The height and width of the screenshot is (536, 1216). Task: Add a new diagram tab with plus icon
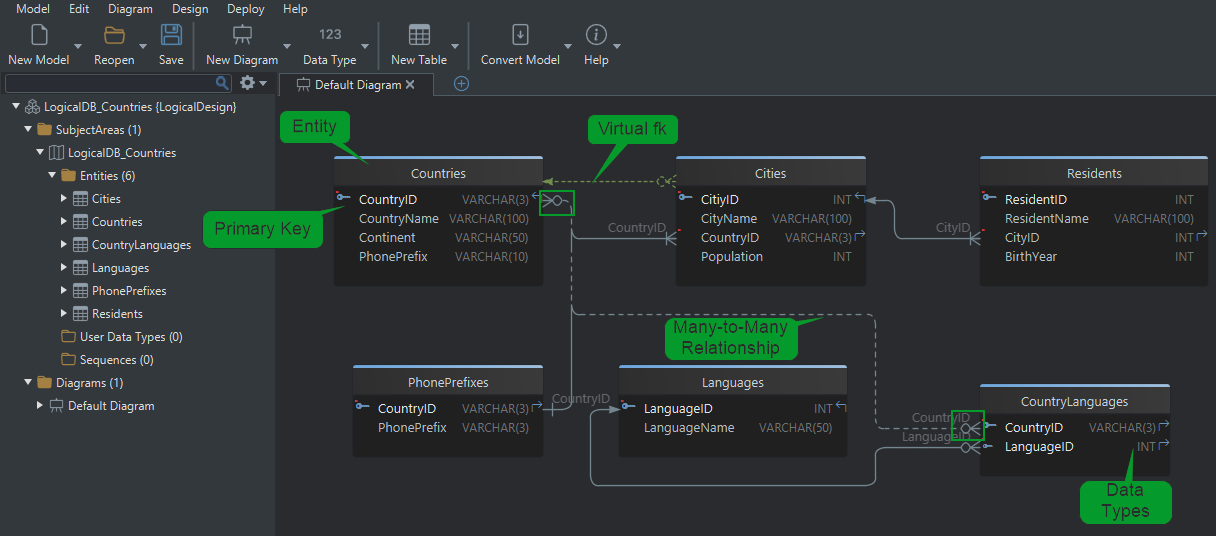461,84
